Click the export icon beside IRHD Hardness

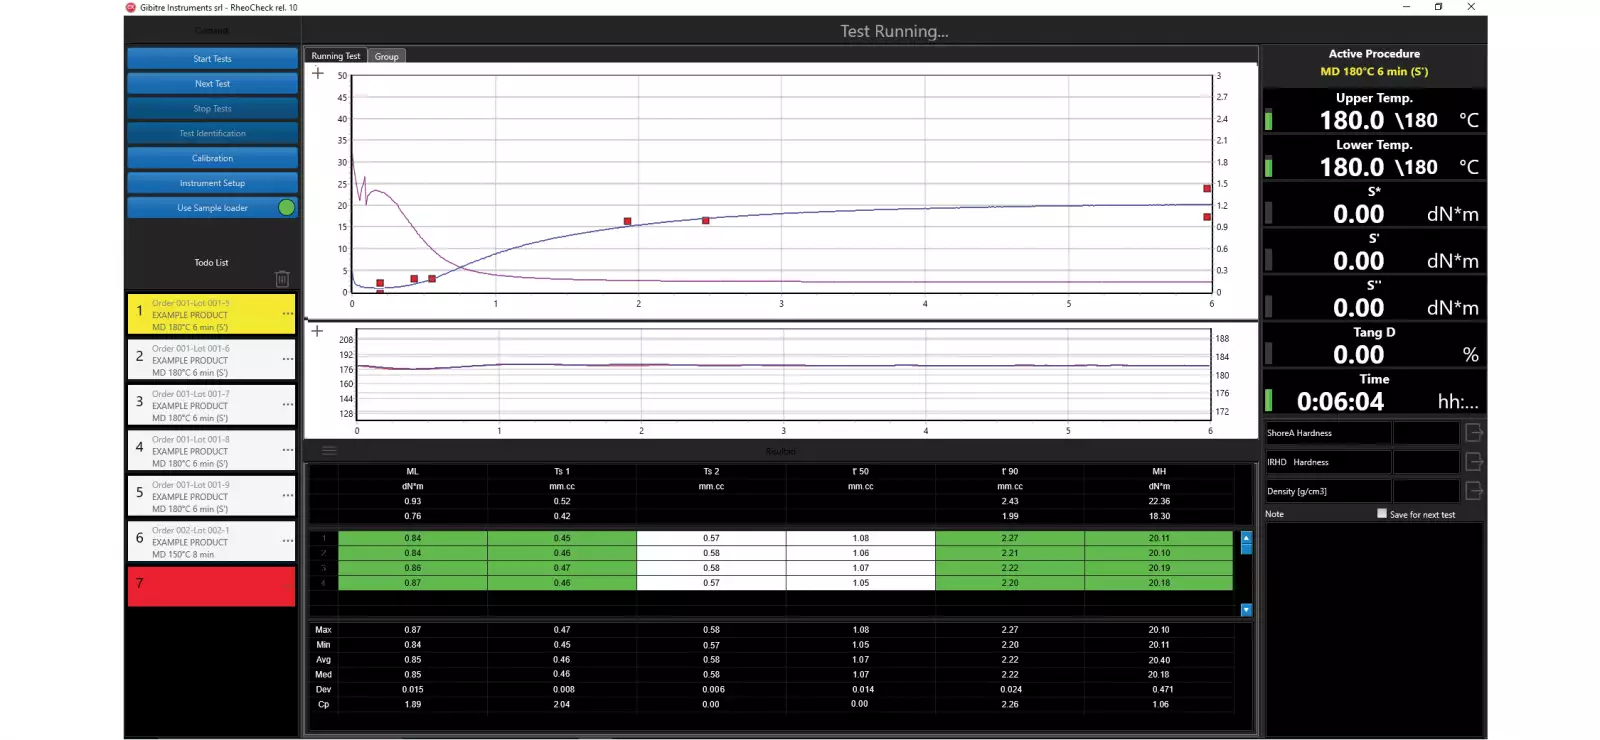pos(1473,462)
